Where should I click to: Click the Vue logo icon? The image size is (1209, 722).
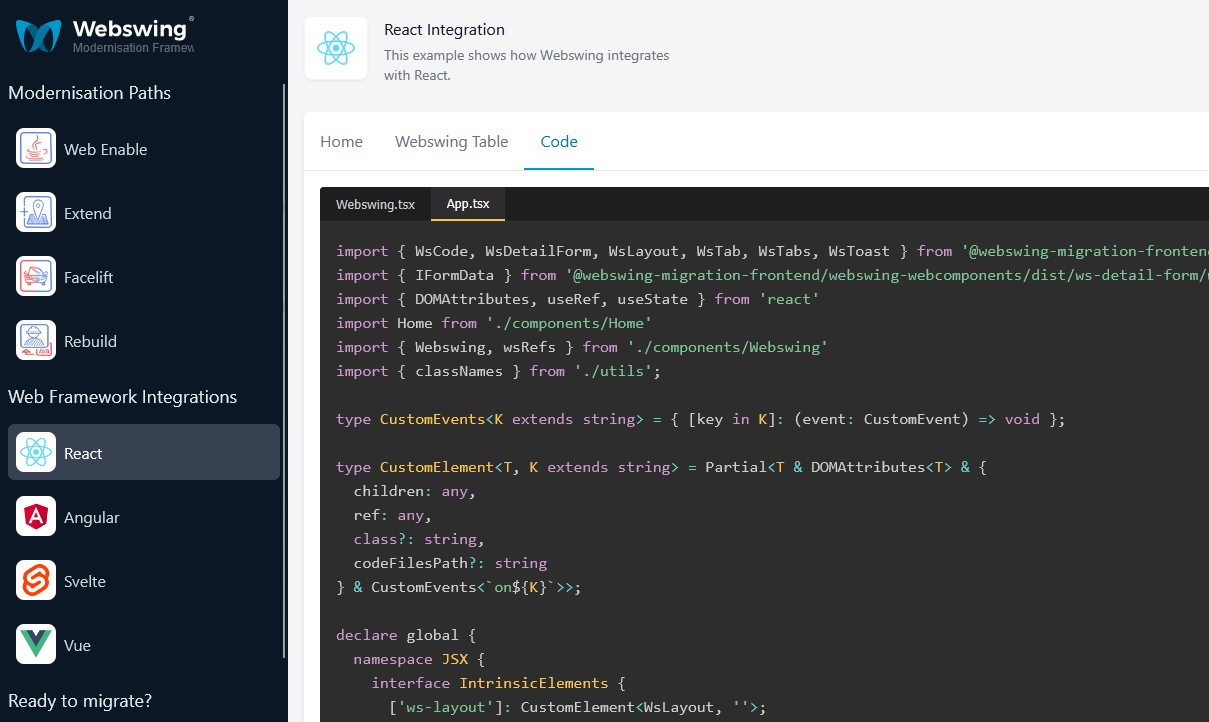[x=36, y=645]
